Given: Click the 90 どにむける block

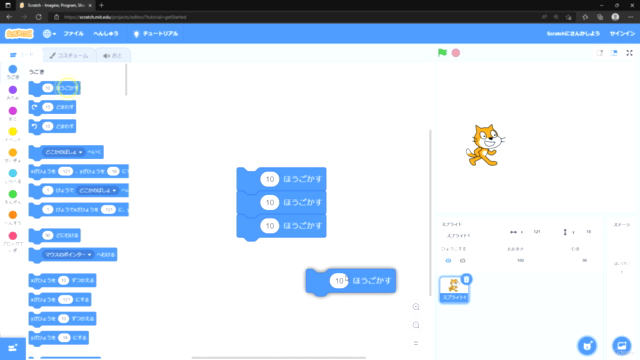Looking at the screenshot, I should point(55,236).
